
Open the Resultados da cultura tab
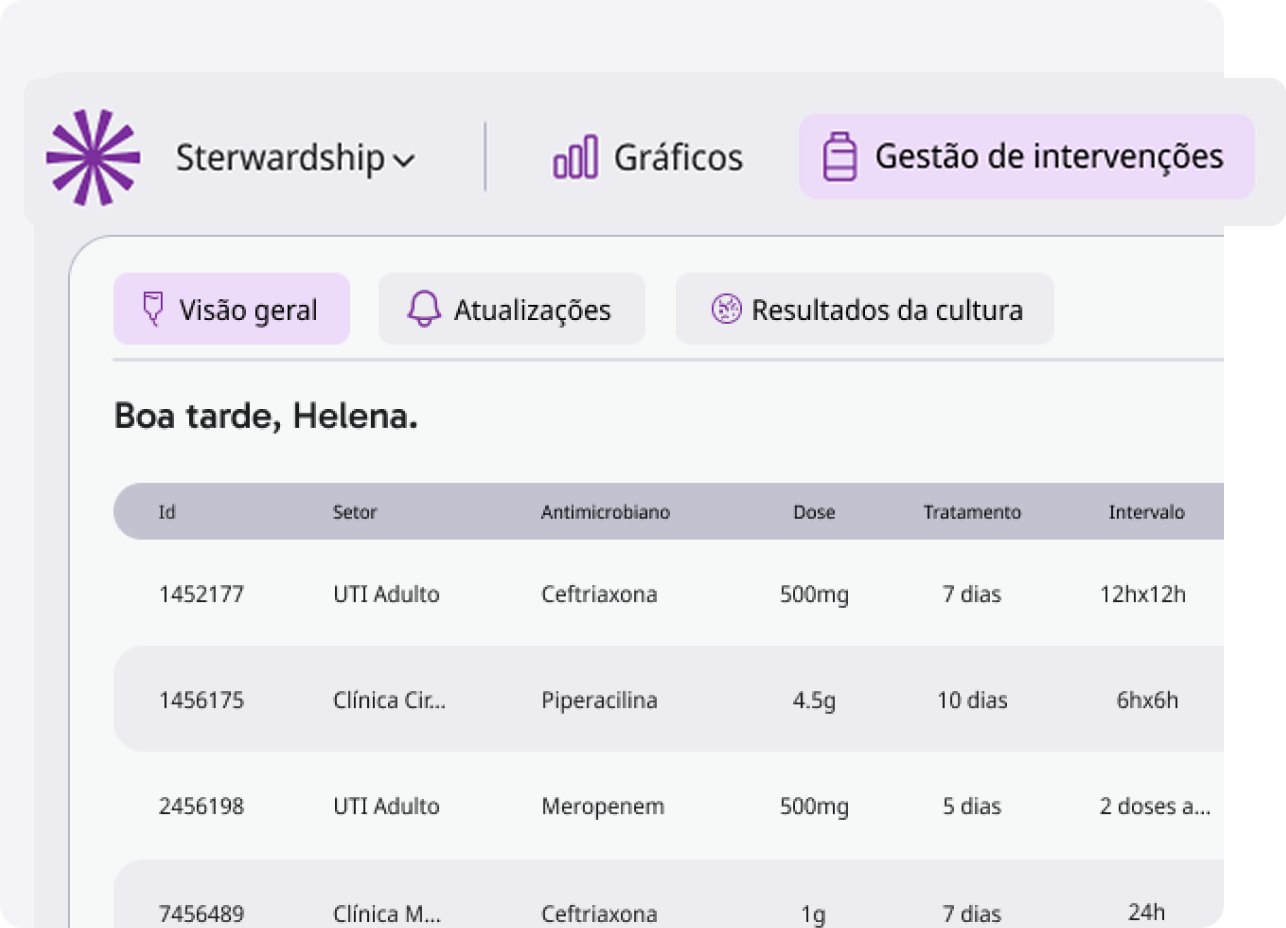click(x=886, y=310)
